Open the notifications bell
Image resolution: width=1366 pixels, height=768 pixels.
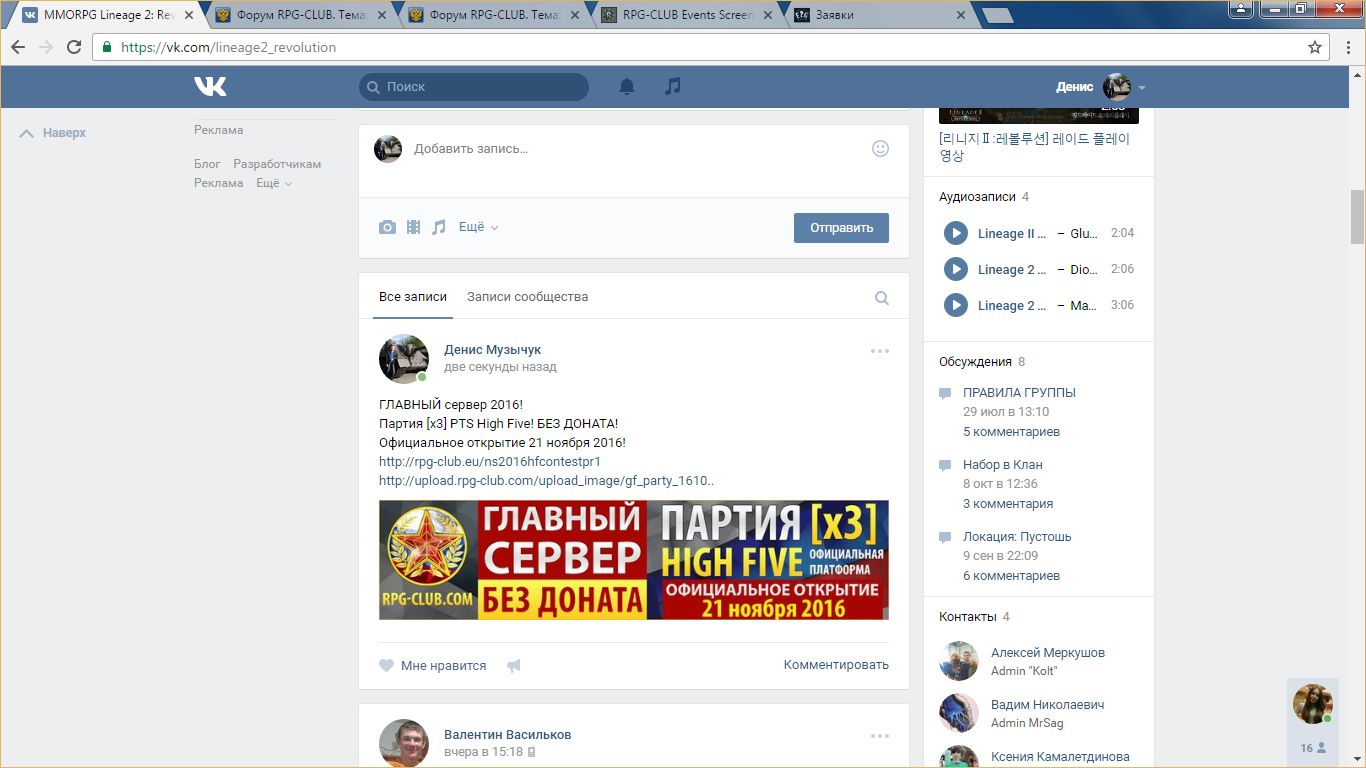[627, 87]
